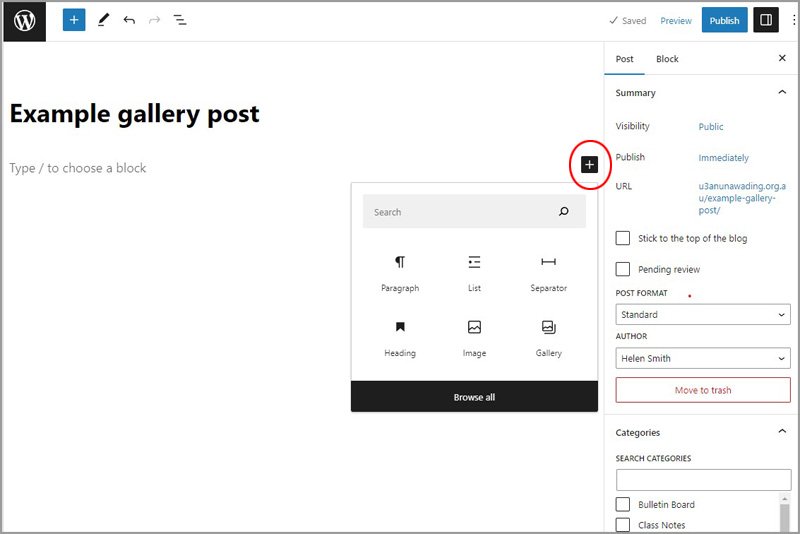The image size is (800, 534).
Task: Open the Author Helen Smith dropdown
Action: tap(703, 358)
